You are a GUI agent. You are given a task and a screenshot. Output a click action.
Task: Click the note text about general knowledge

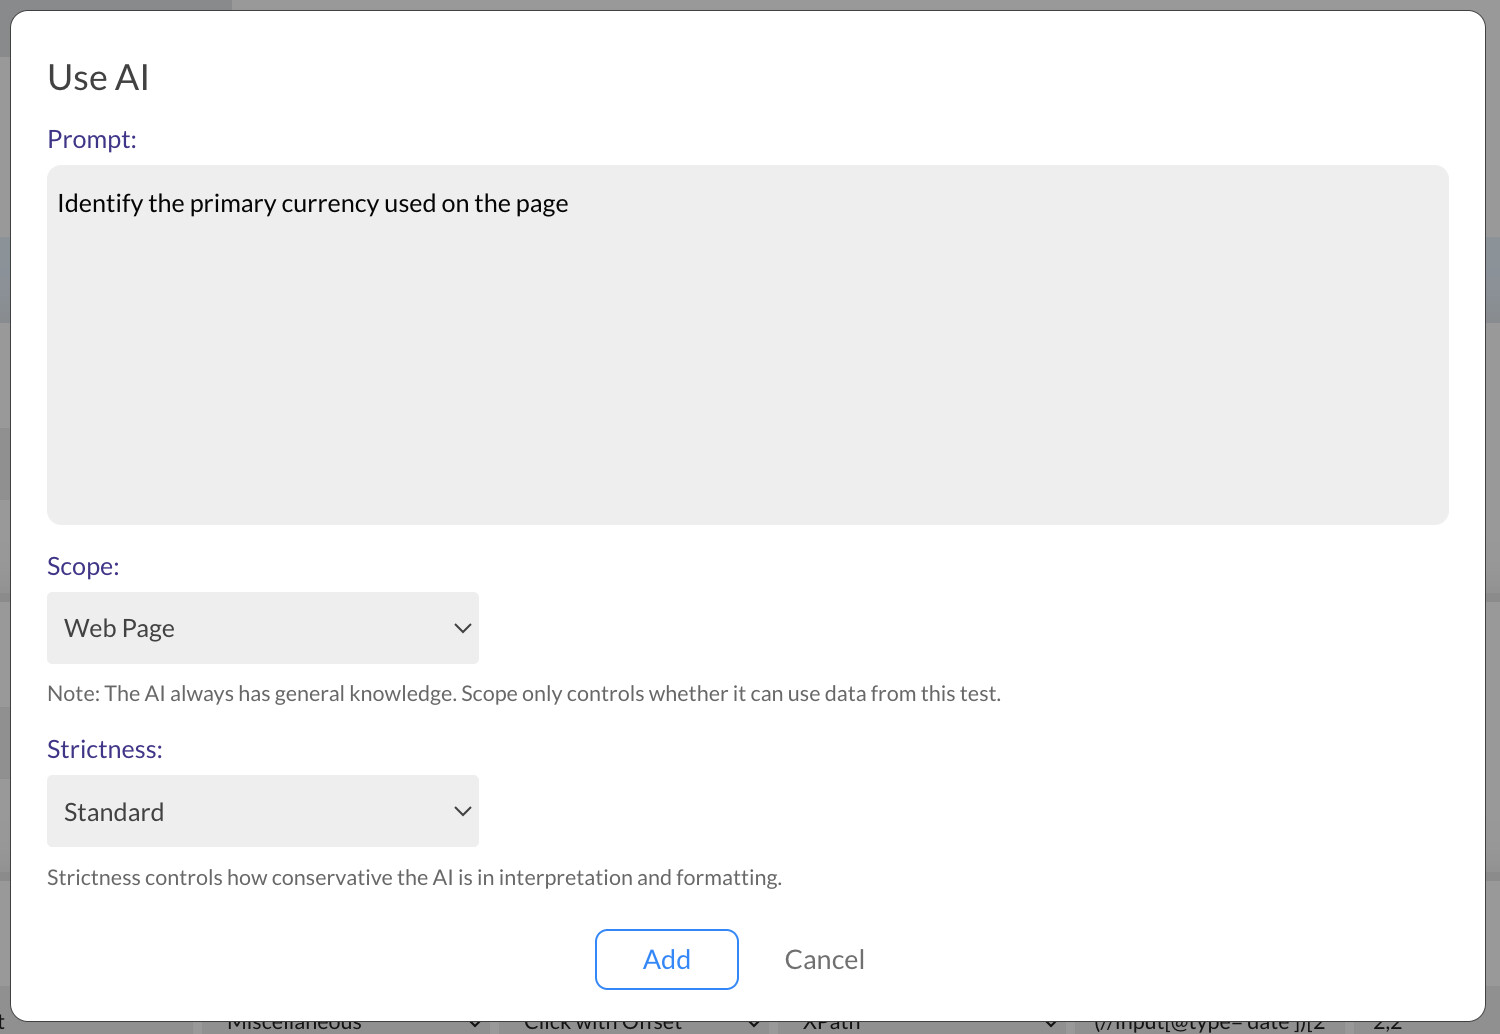523,692
